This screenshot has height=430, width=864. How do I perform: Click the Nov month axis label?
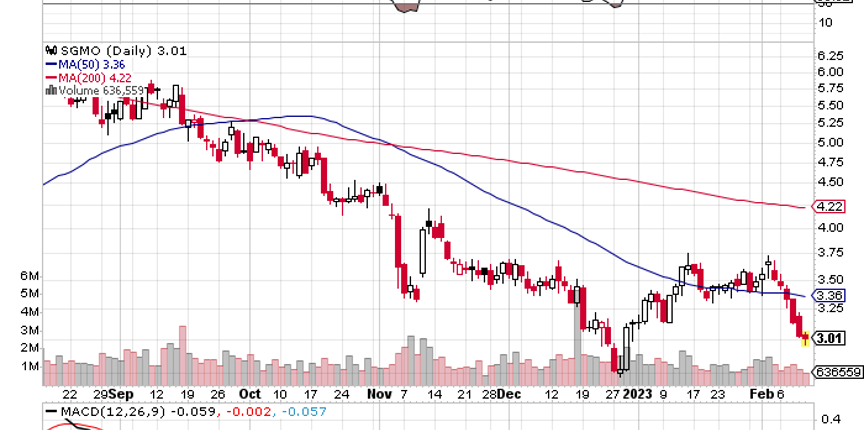click(x=379, y=395)
